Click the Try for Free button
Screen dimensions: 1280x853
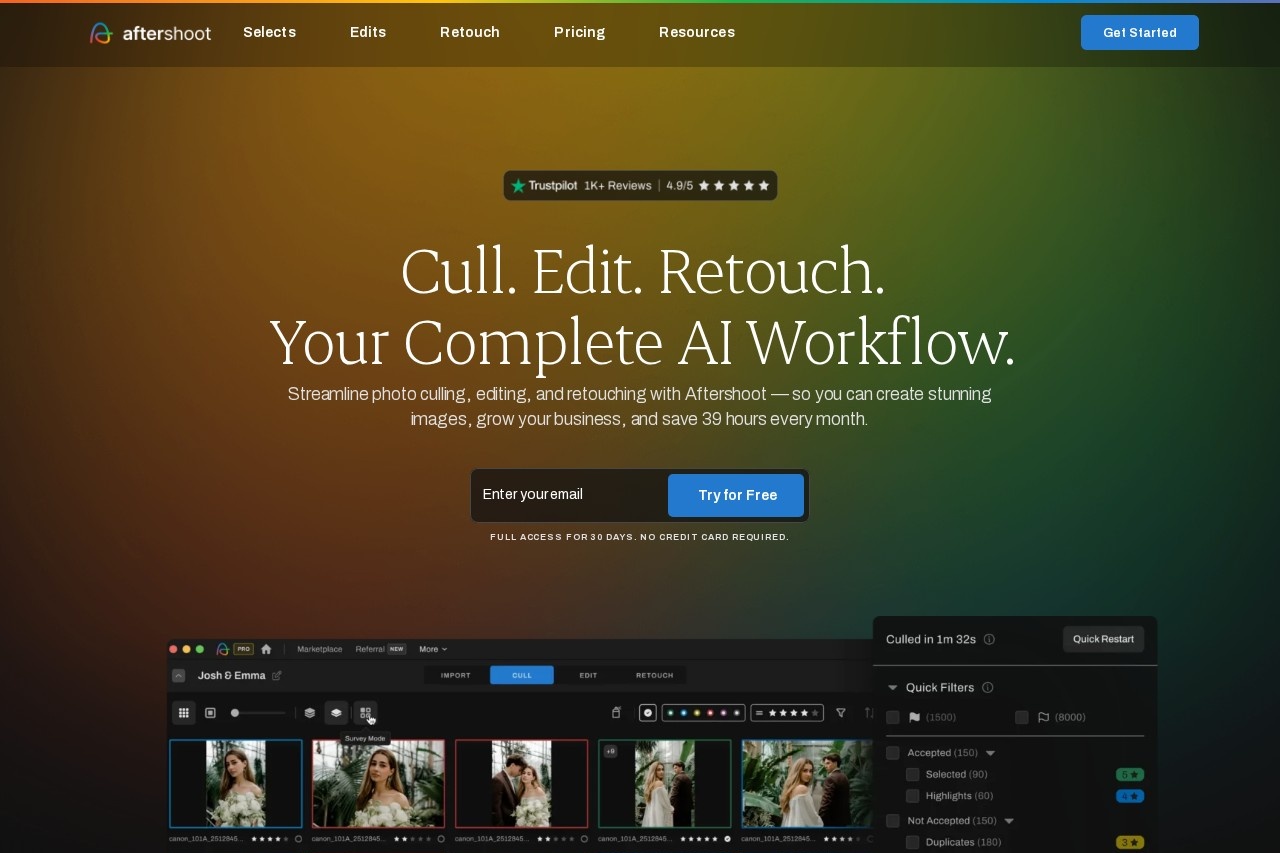coord(736,495)
